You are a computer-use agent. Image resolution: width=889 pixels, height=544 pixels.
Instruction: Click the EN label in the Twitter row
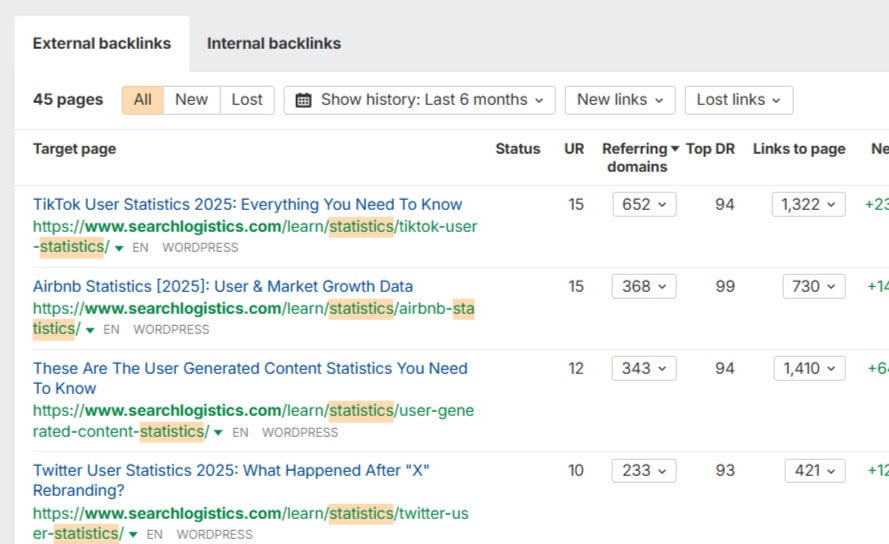pyautogui.click(x=154, y=534)
